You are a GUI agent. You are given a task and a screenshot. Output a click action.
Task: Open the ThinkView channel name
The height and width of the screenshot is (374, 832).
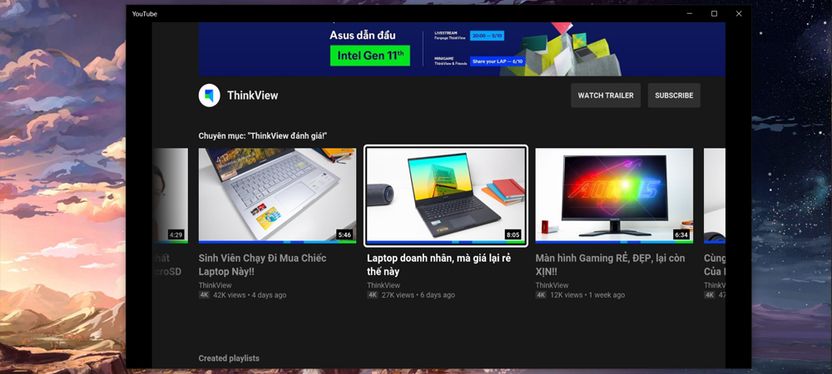[253, 95]
